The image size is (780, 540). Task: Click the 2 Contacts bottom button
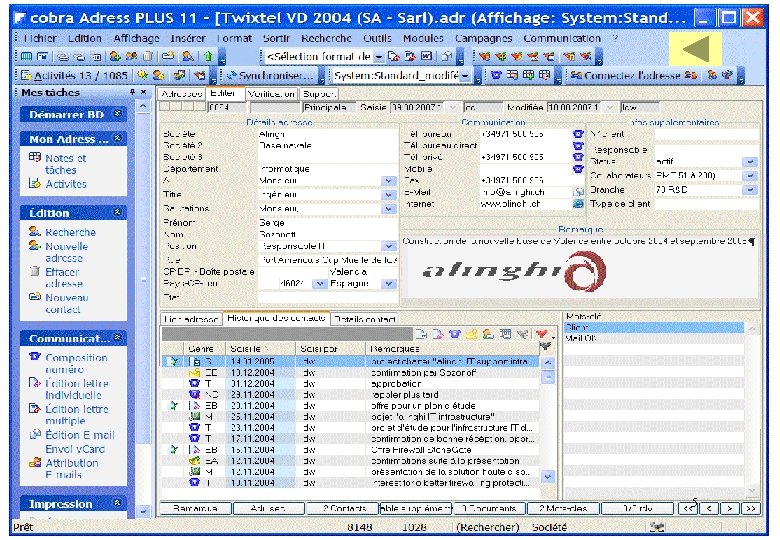(x=343, y=509)
